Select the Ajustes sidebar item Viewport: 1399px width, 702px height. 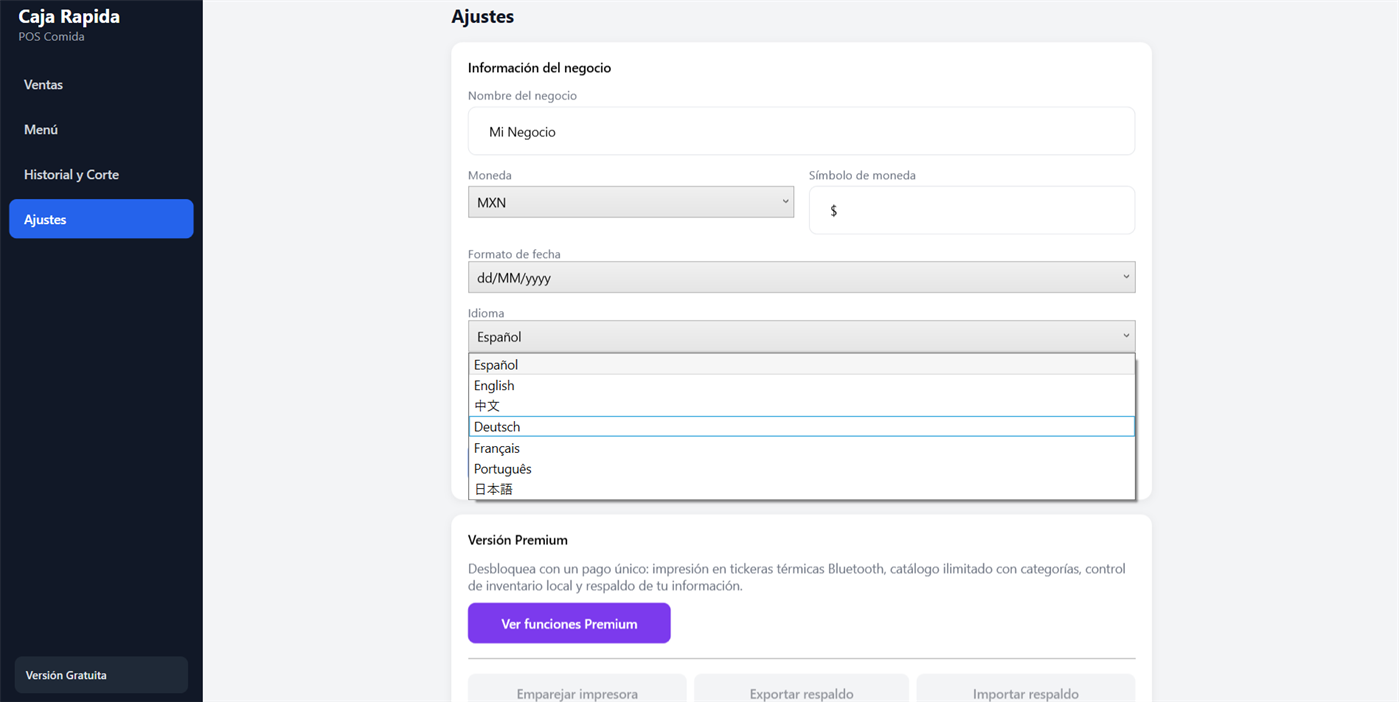101,219
